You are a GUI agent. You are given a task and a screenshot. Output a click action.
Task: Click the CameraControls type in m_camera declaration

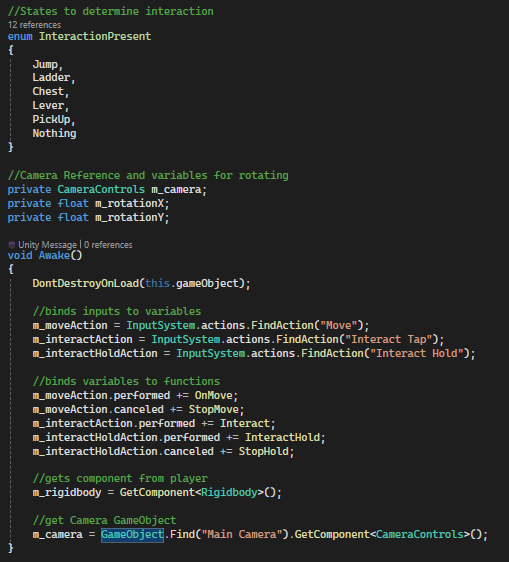point(101,189)
